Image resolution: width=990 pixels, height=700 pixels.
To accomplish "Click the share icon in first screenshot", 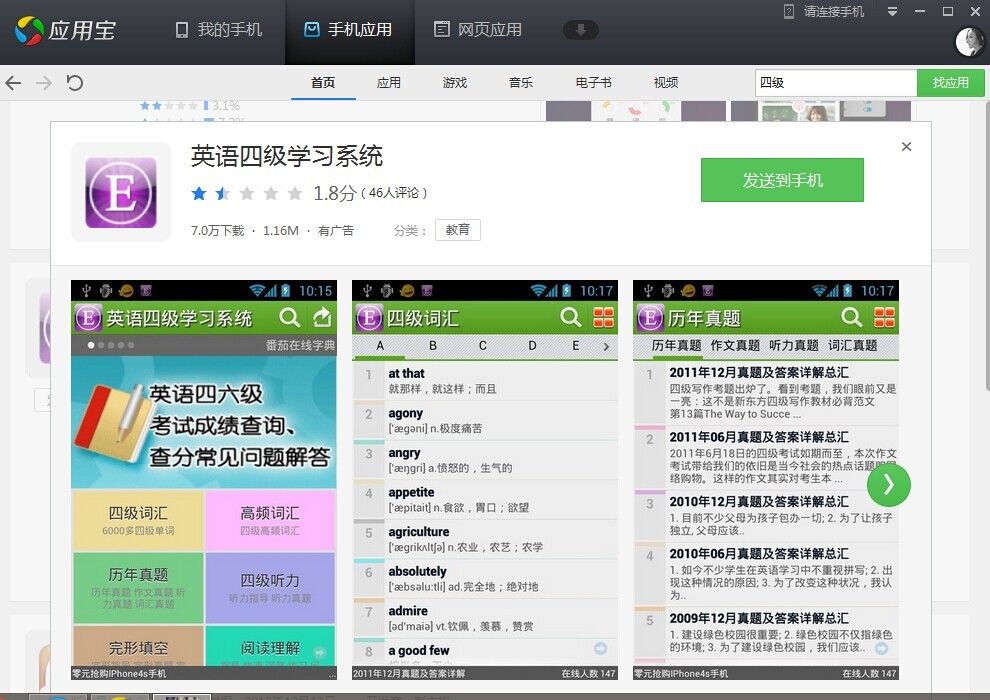I will [322, 317].
